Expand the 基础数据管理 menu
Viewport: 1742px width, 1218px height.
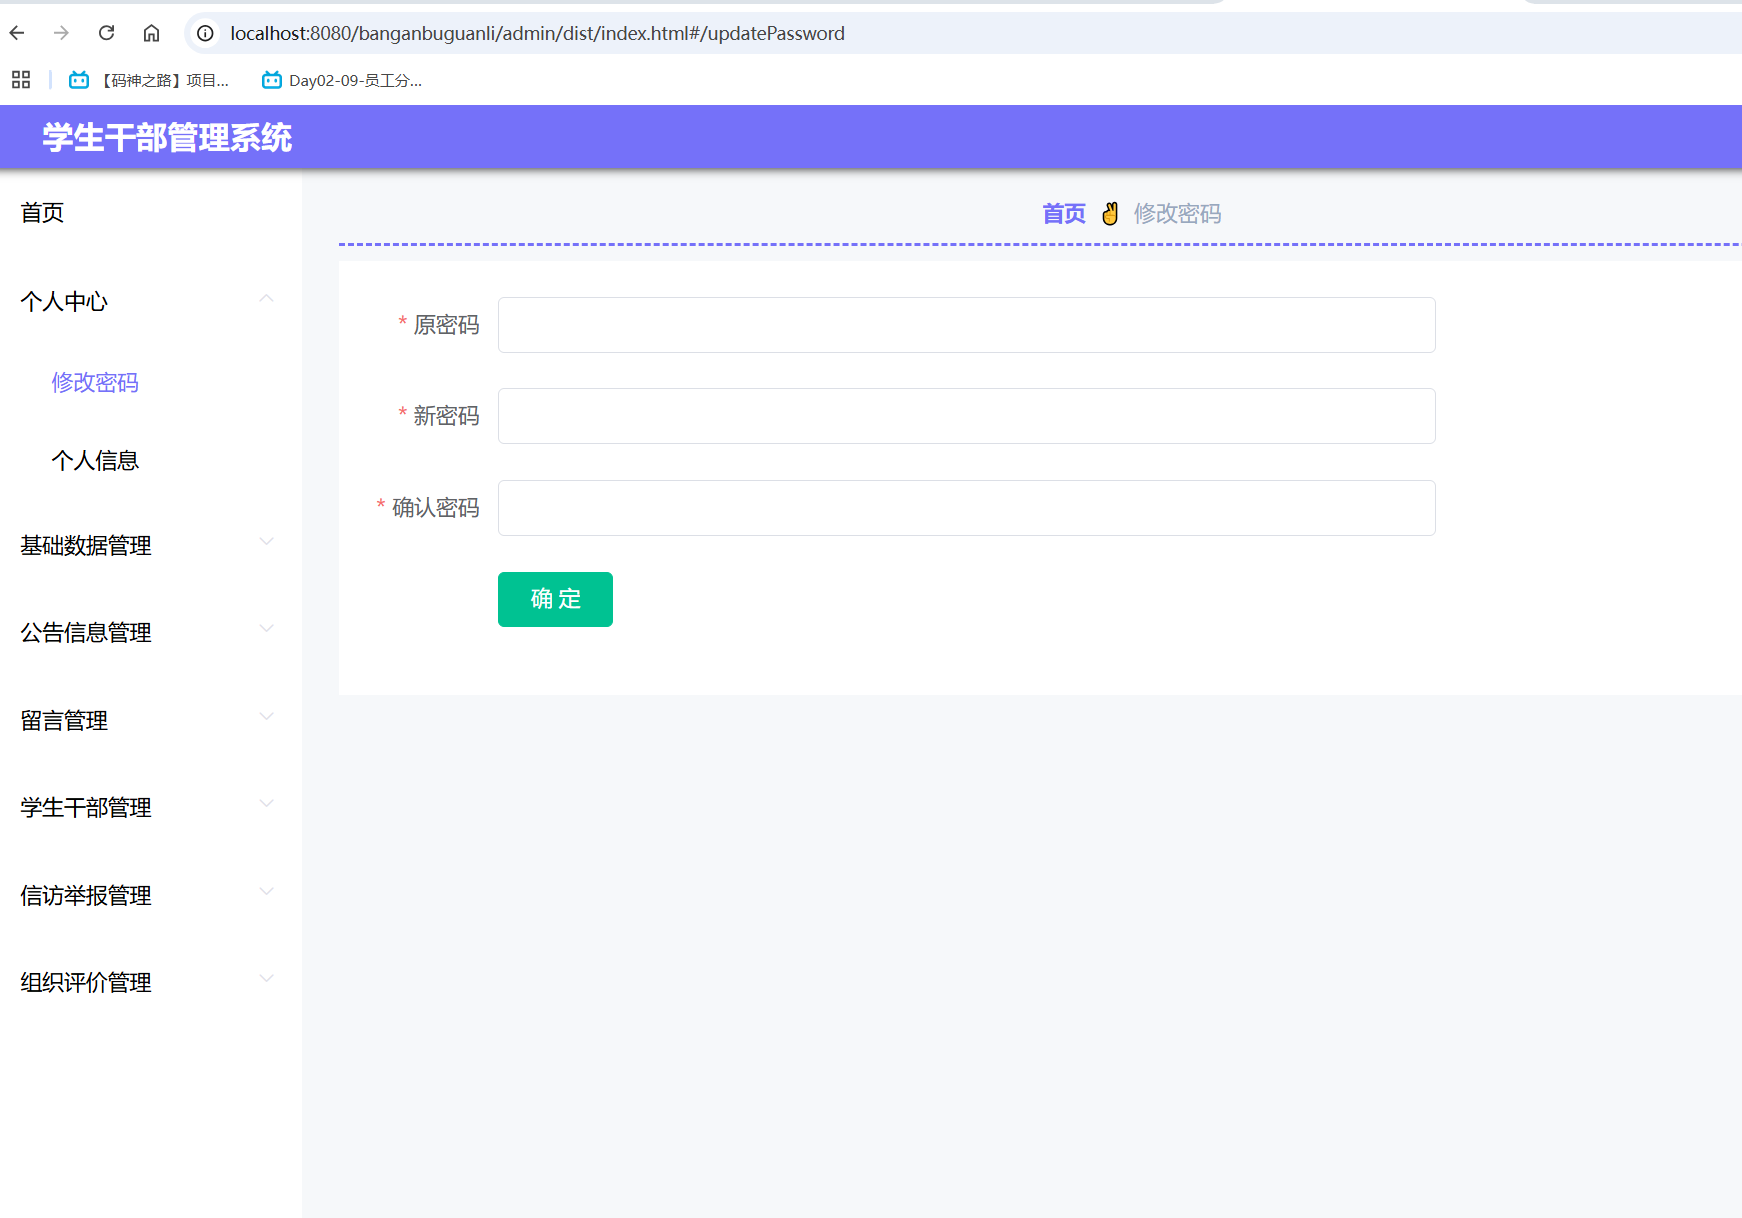pyautogui.click(x=150, y=545)
